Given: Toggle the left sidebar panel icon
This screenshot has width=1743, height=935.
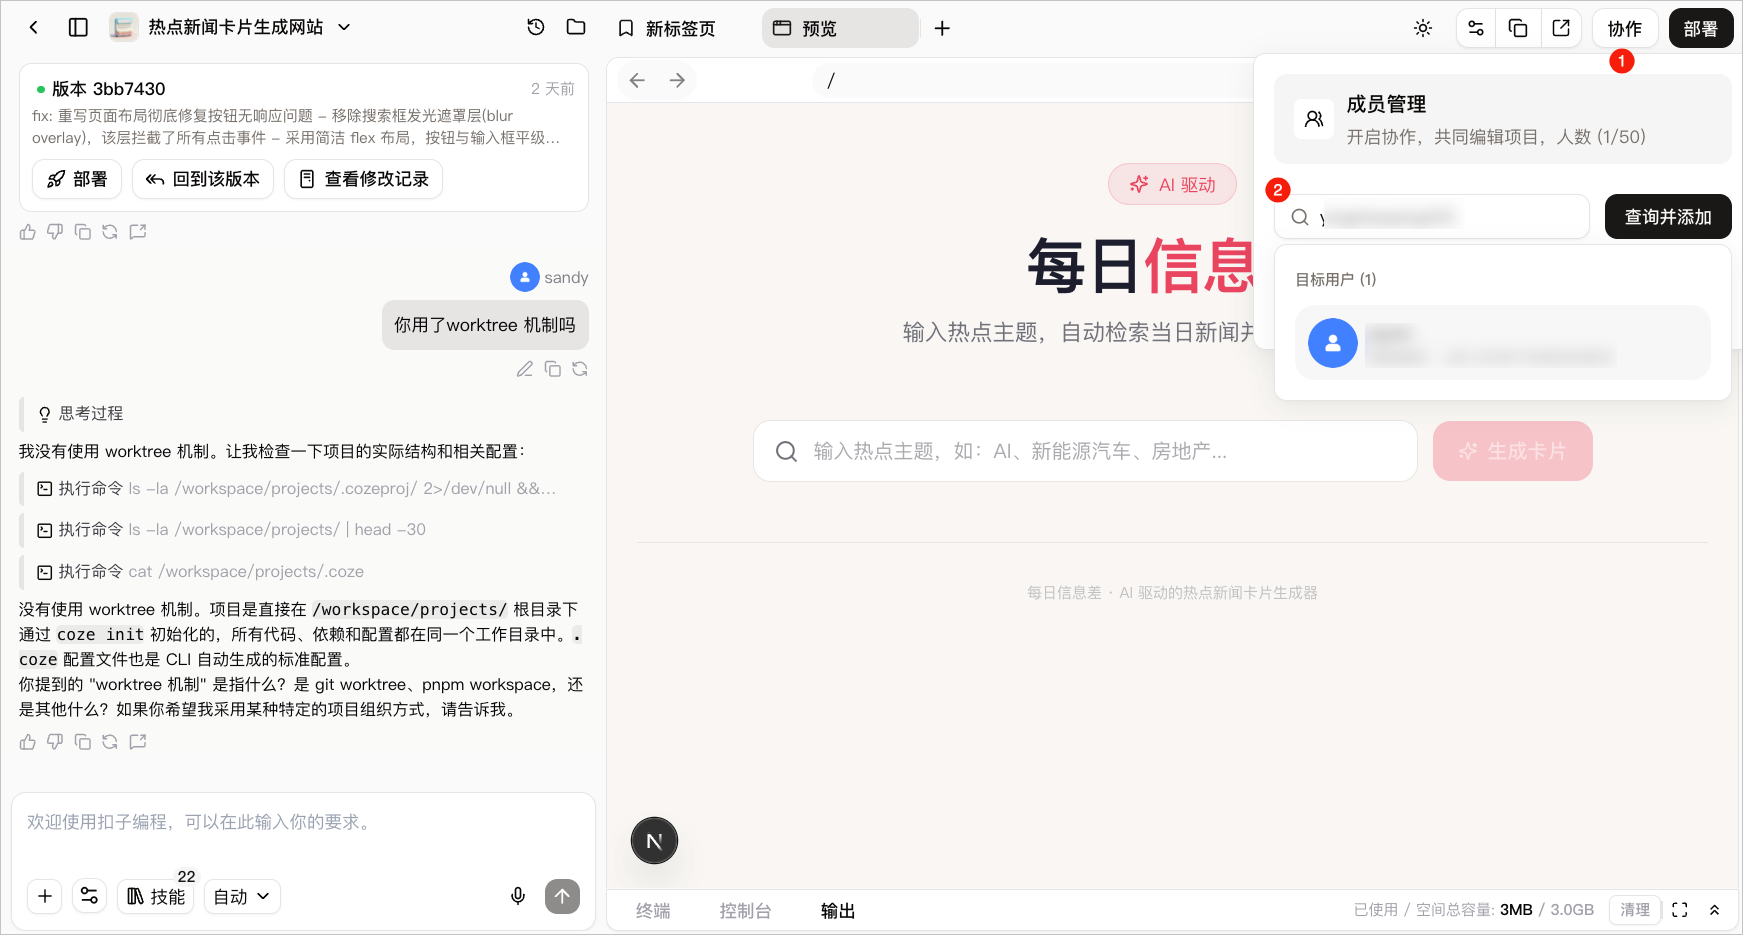Looking at the screenshot, I should [78, 27].
